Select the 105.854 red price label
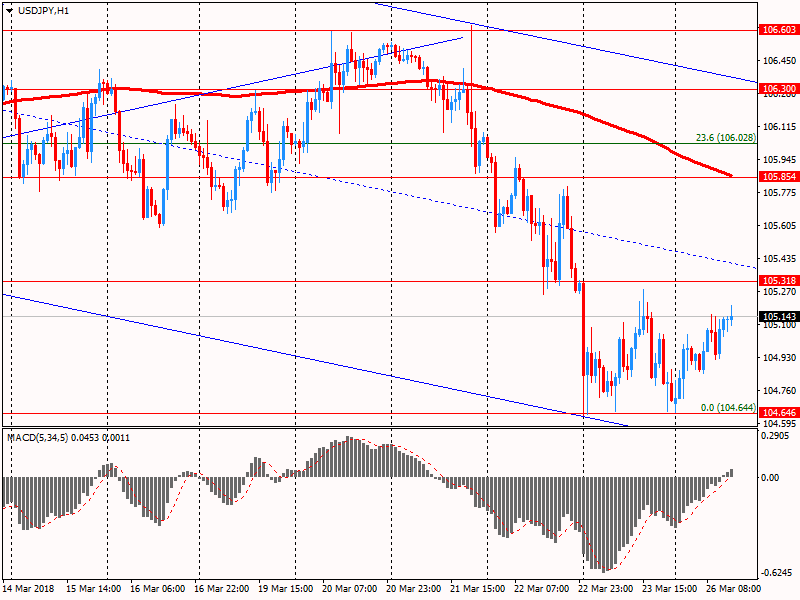This screenshot has width=800, height=600. (779, 177)
